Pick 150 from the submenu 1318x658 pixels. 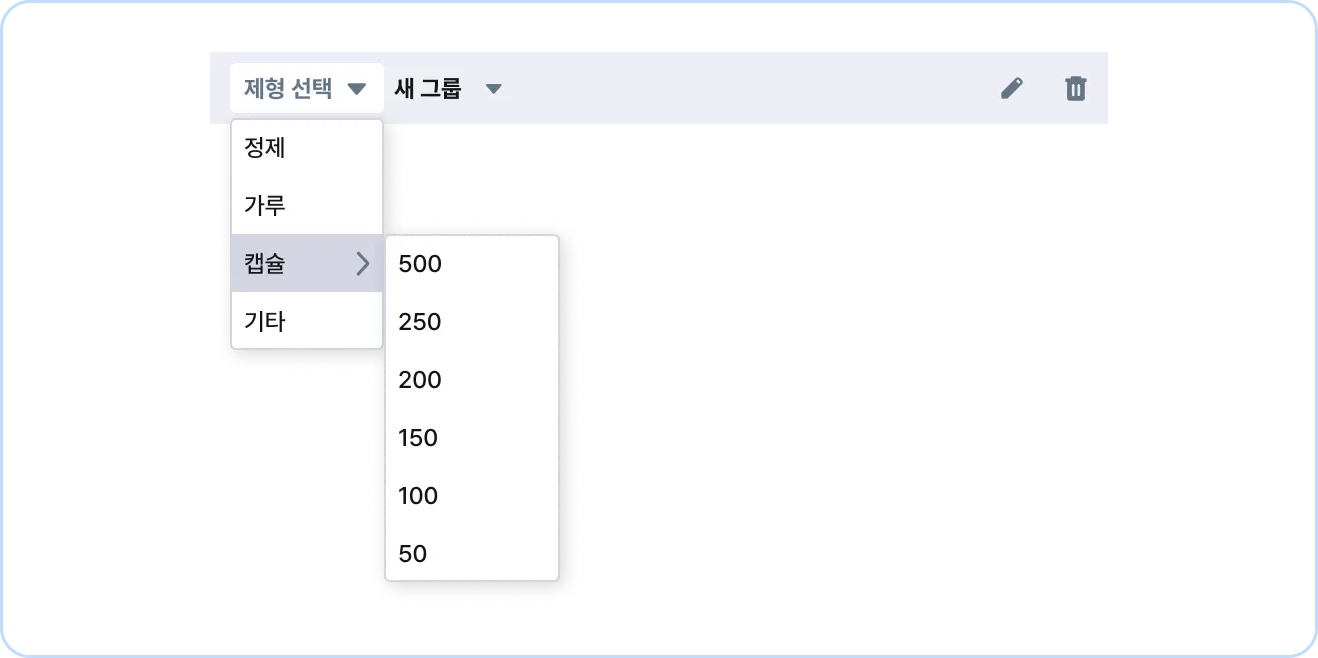click(x=472, y=438)
